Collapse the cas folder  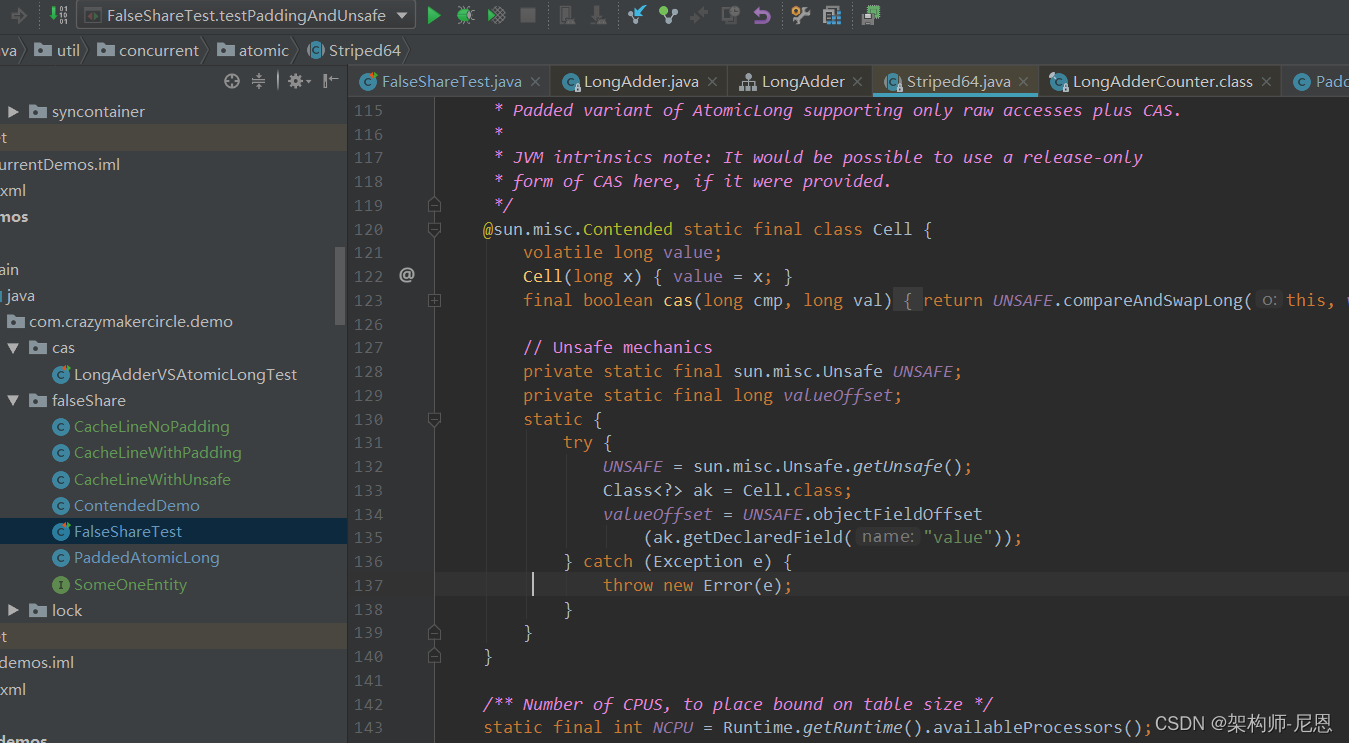pos(13,348)
